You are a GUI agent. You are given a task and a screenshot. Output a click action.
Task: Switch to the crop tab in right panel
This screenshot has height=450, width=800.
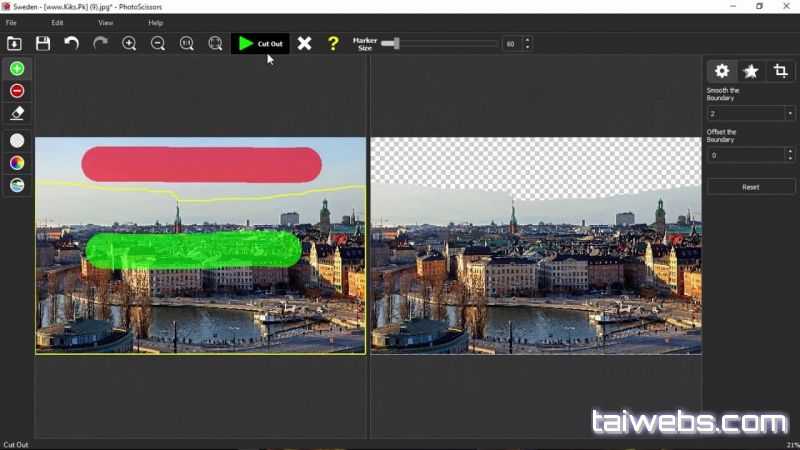780,71
